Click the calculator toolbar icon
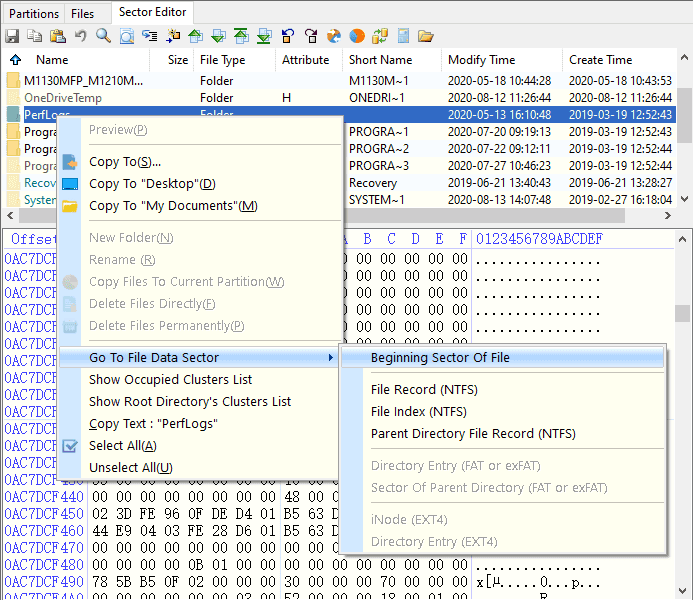 click(403, 36)
